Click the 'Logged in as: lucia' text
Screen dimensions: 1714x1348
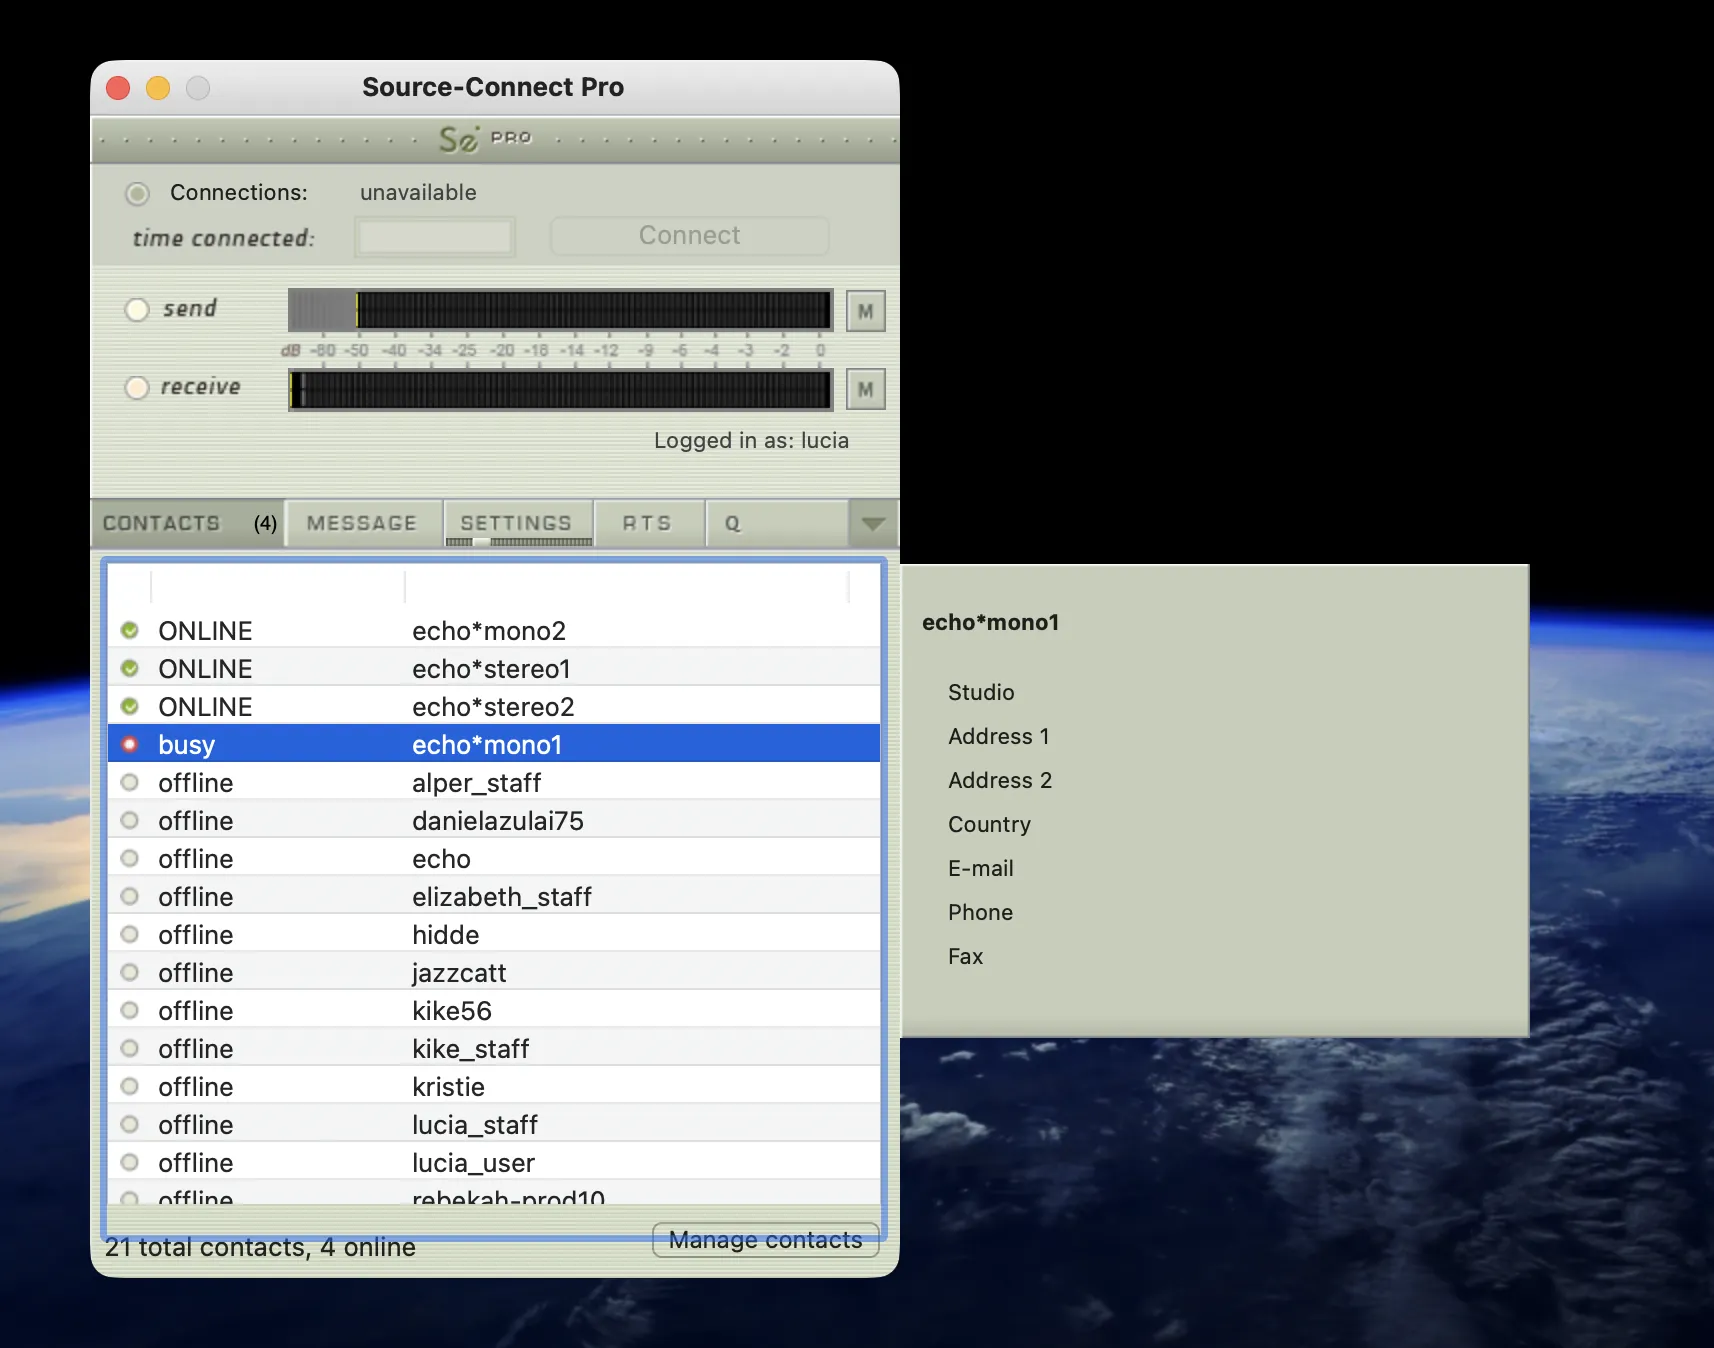751,441
